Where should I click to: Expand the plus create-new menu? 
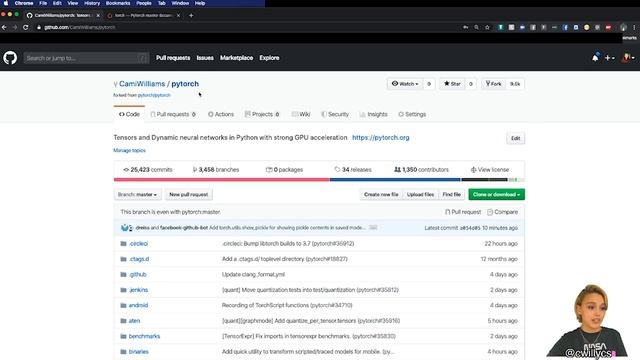coord(609,58)
